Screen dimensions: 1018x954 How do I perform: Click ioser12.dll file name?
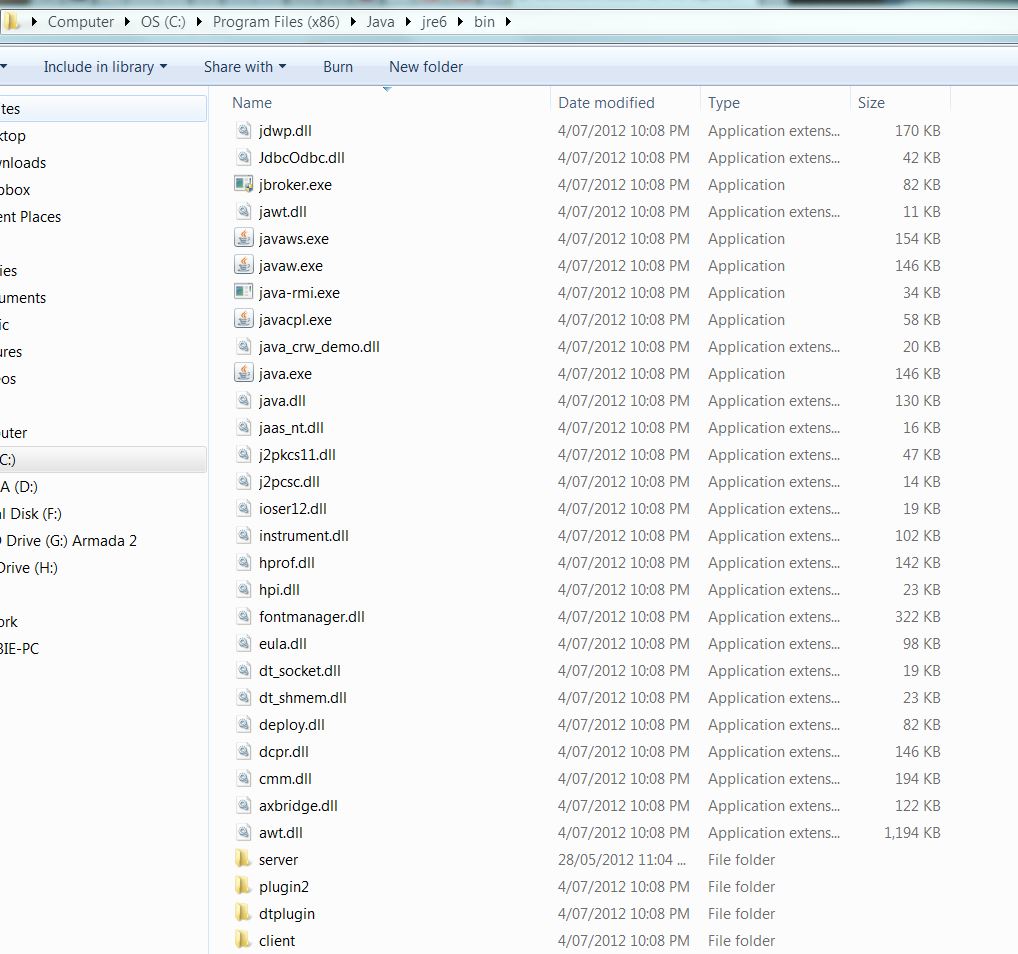pos(292,508)
